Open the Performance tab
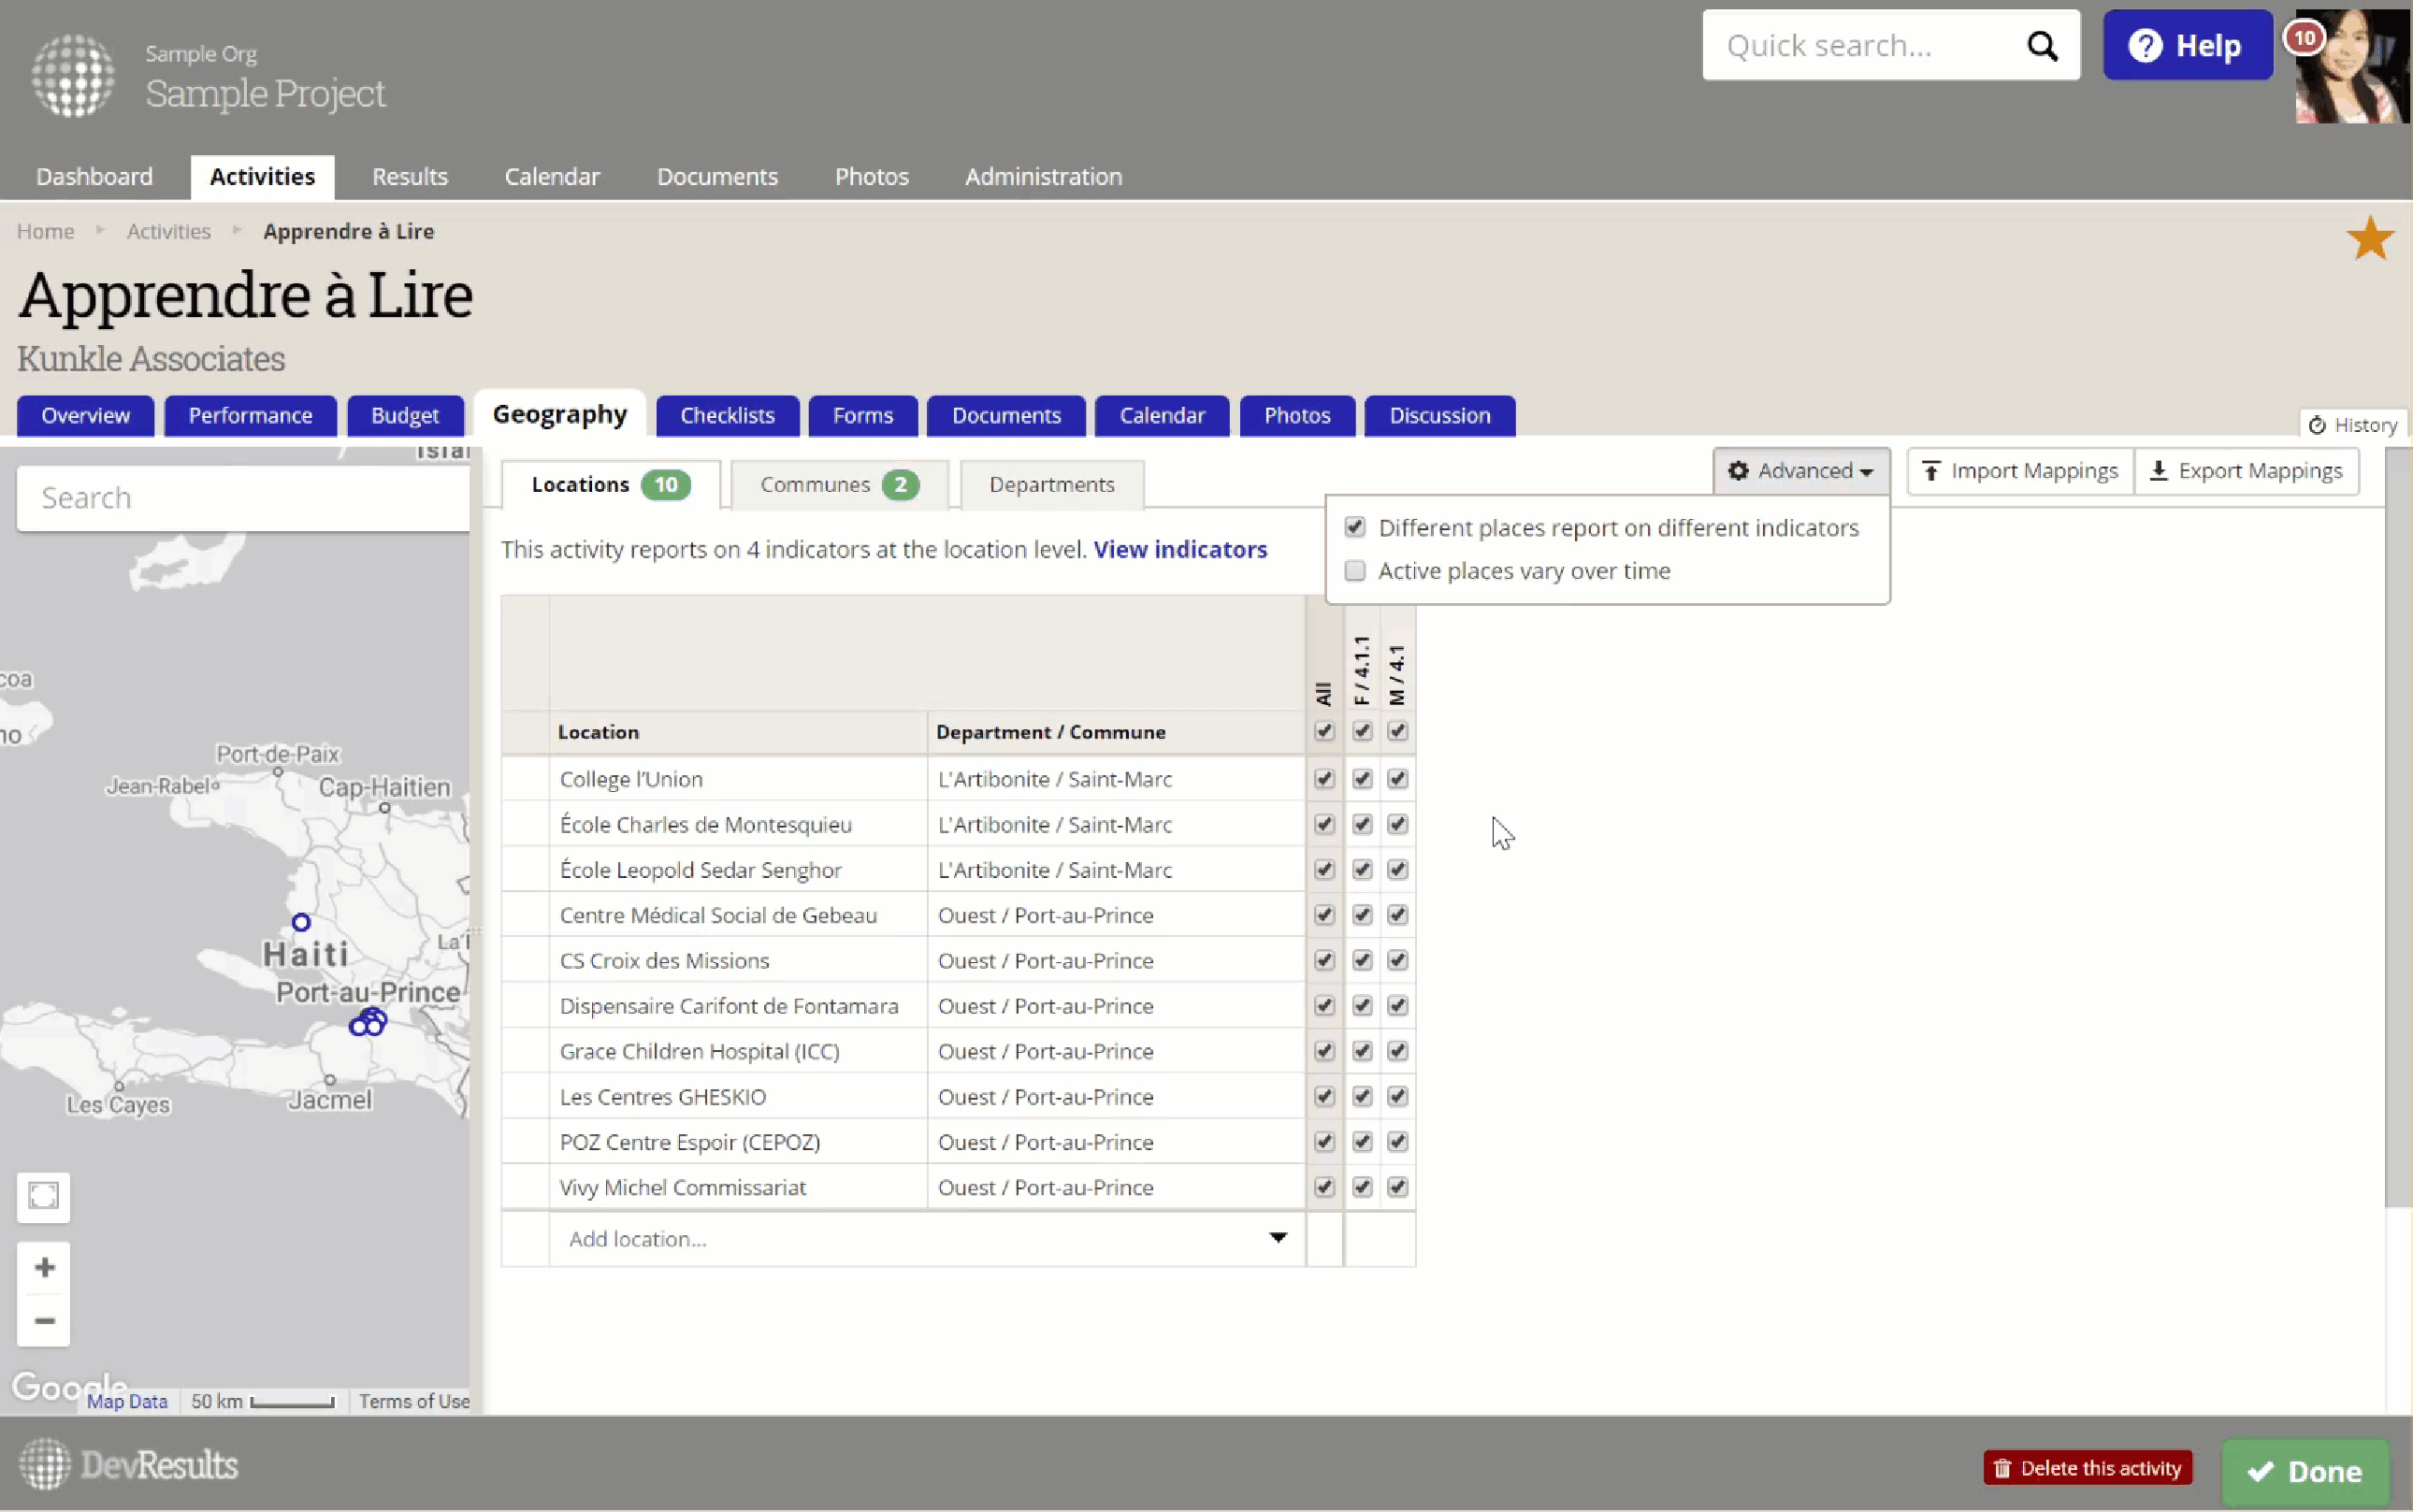Image resolution: width=2413 pixels, height=1512 pixels. 250,416
